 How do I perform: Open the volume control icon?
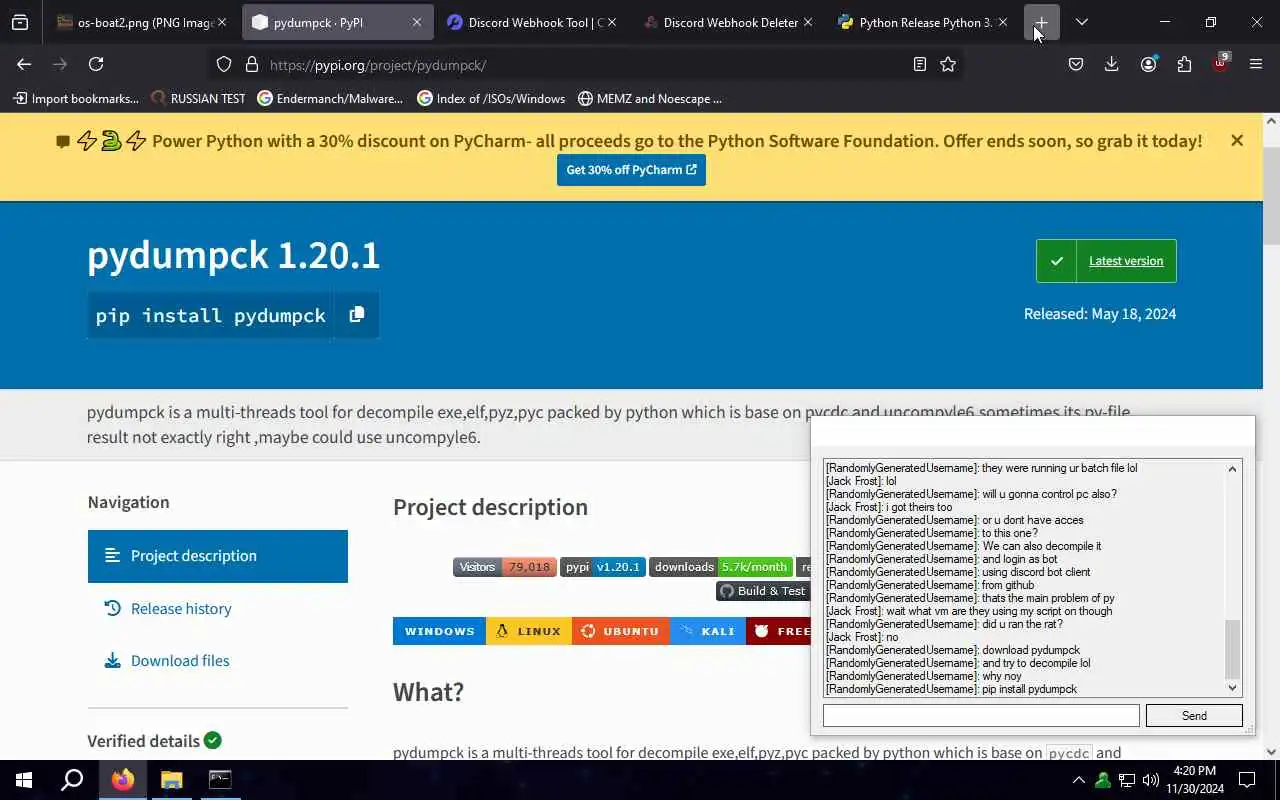pyautogui.click(x=1151, y=780)
